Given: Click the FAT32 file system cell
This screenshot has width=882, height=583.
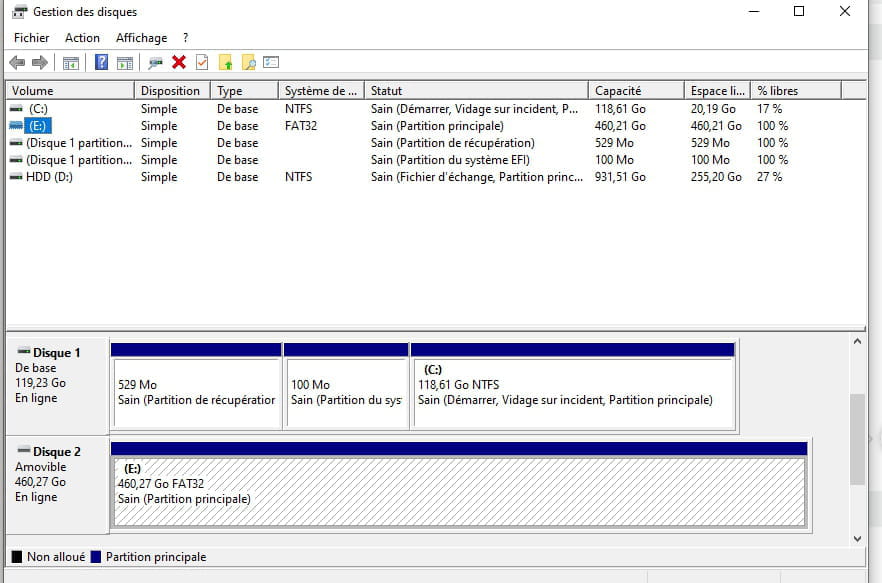Looking at the screenshot, I should (x=301, y=125).
